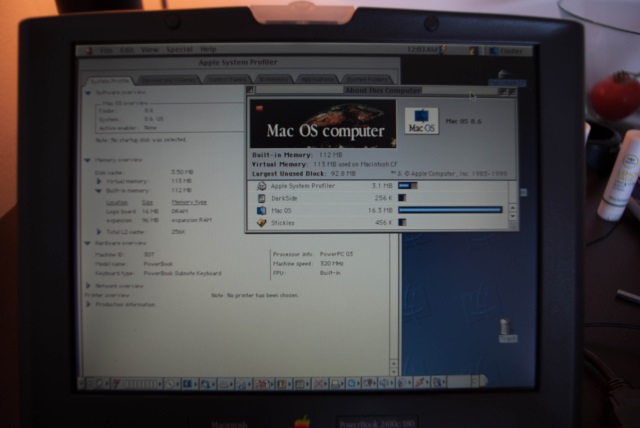Select the System Profile tab
This screenshot has height=428, width=640.
click(109, 80)
